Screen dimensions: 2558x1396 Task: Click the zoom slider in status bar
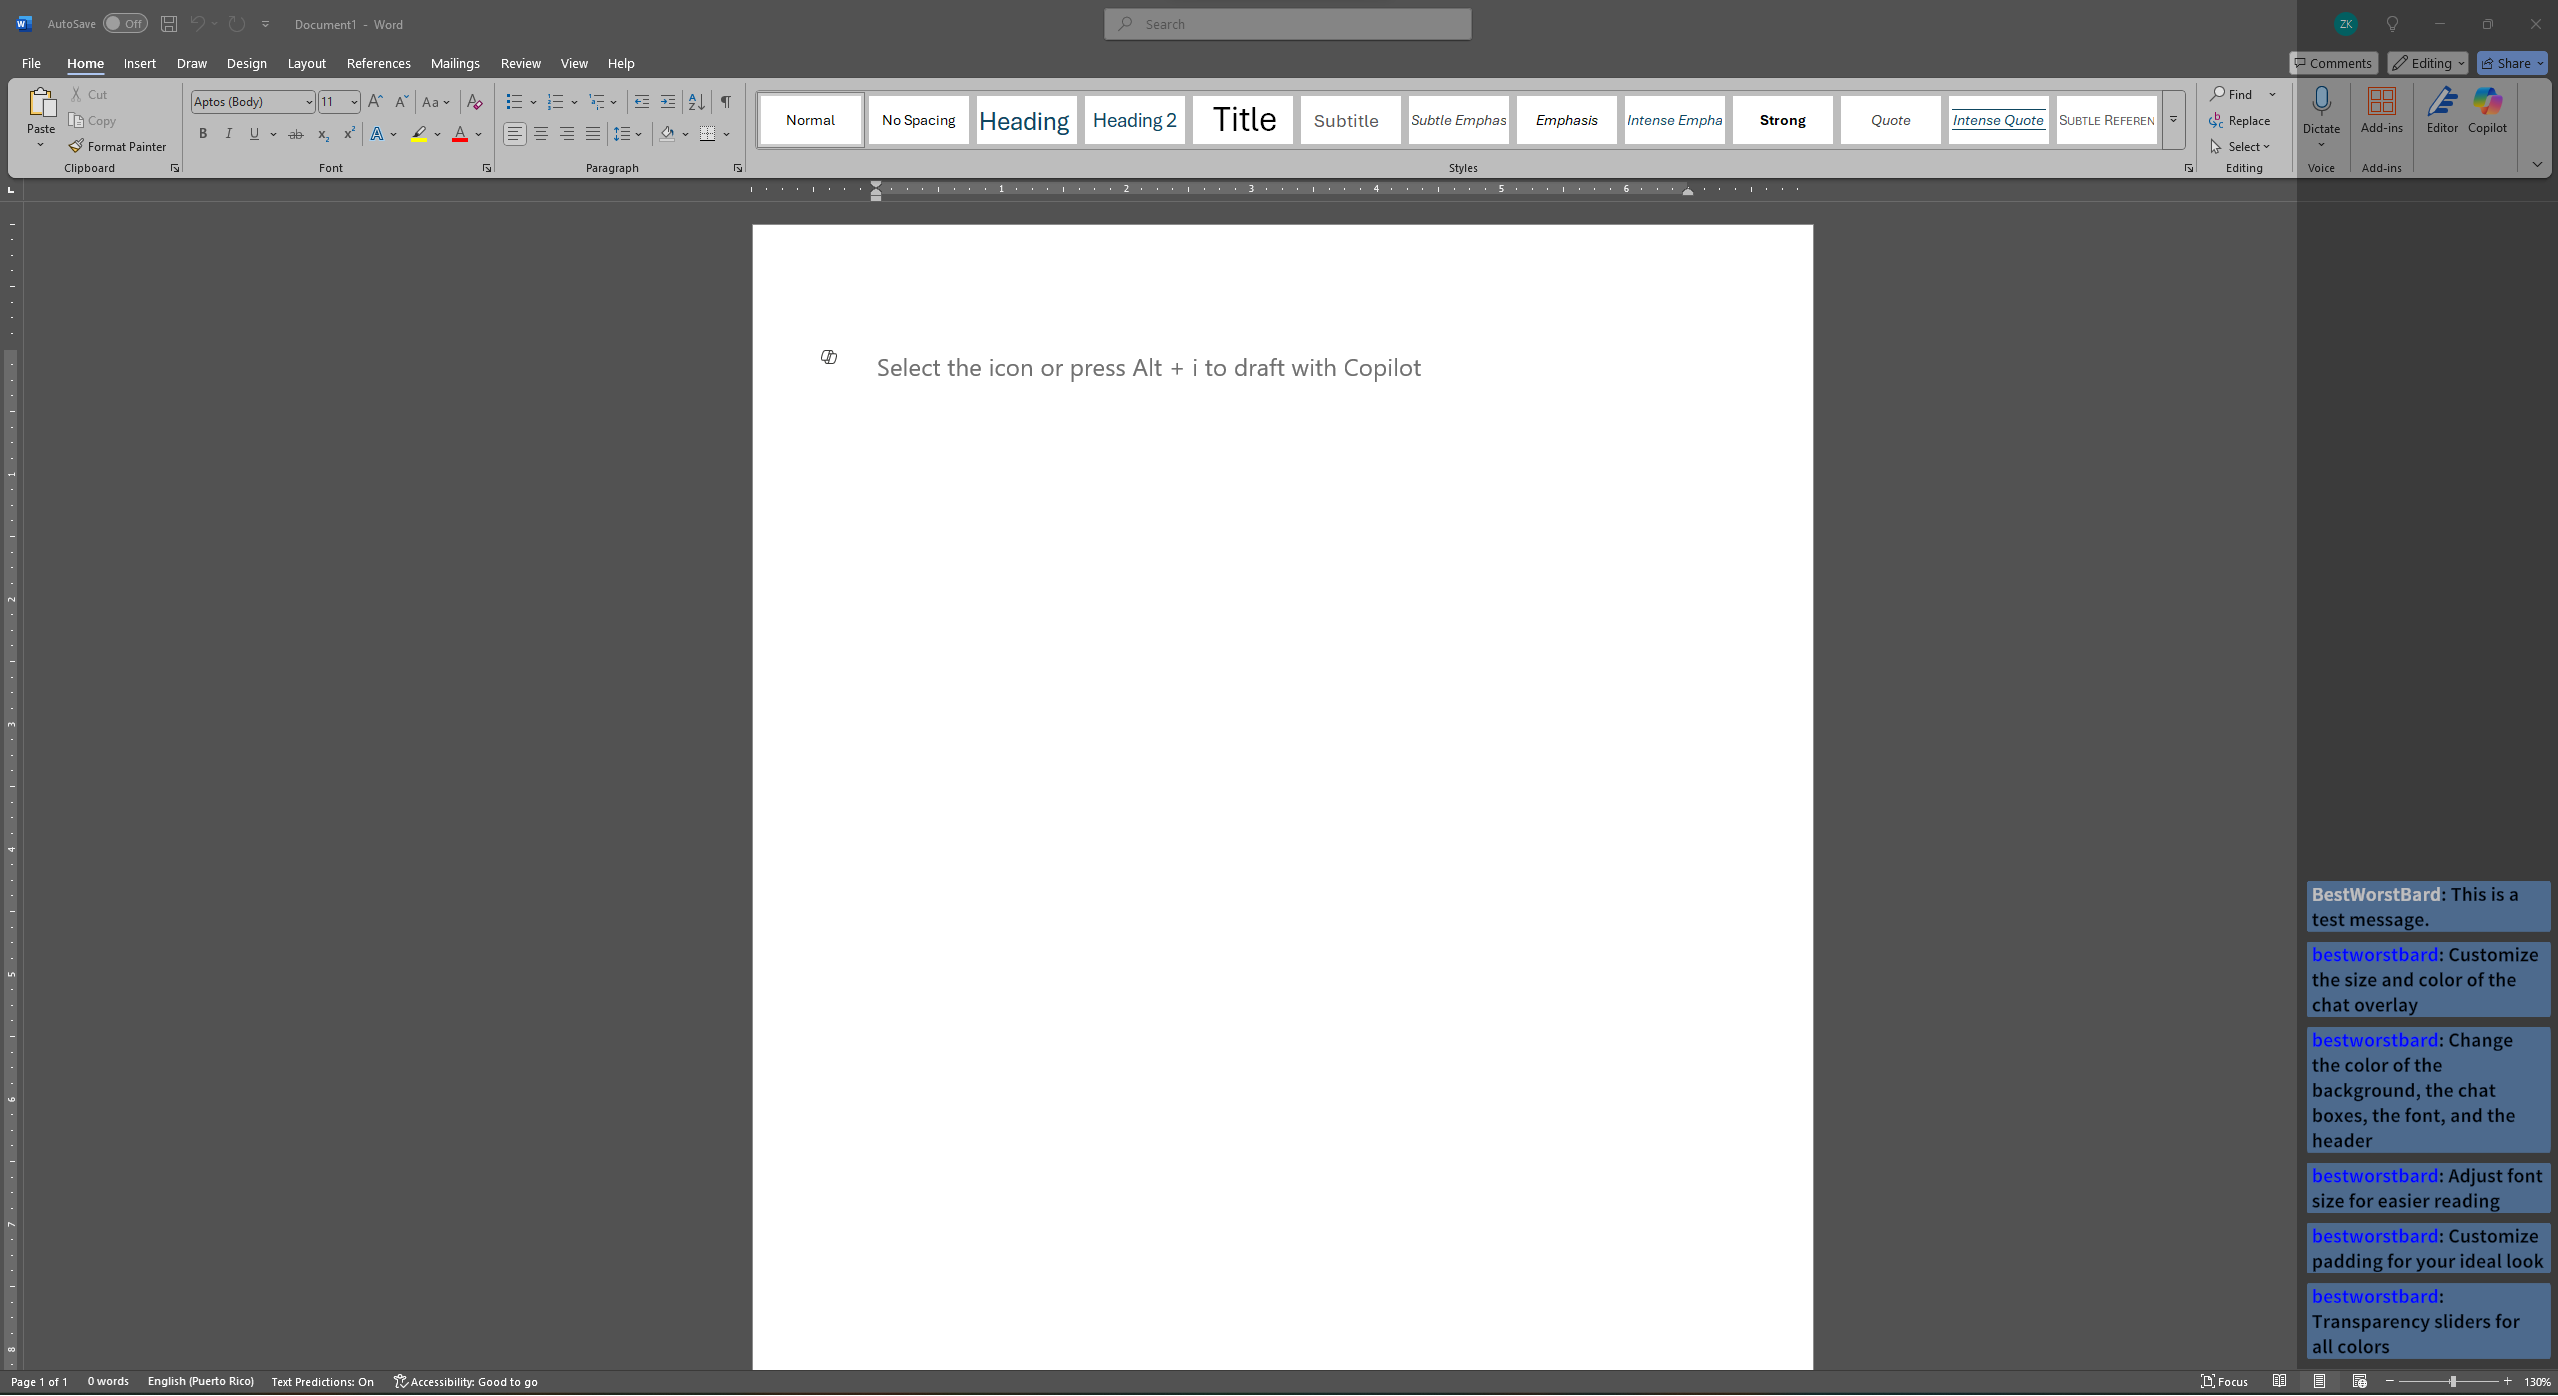(x=2452, y=1381)
